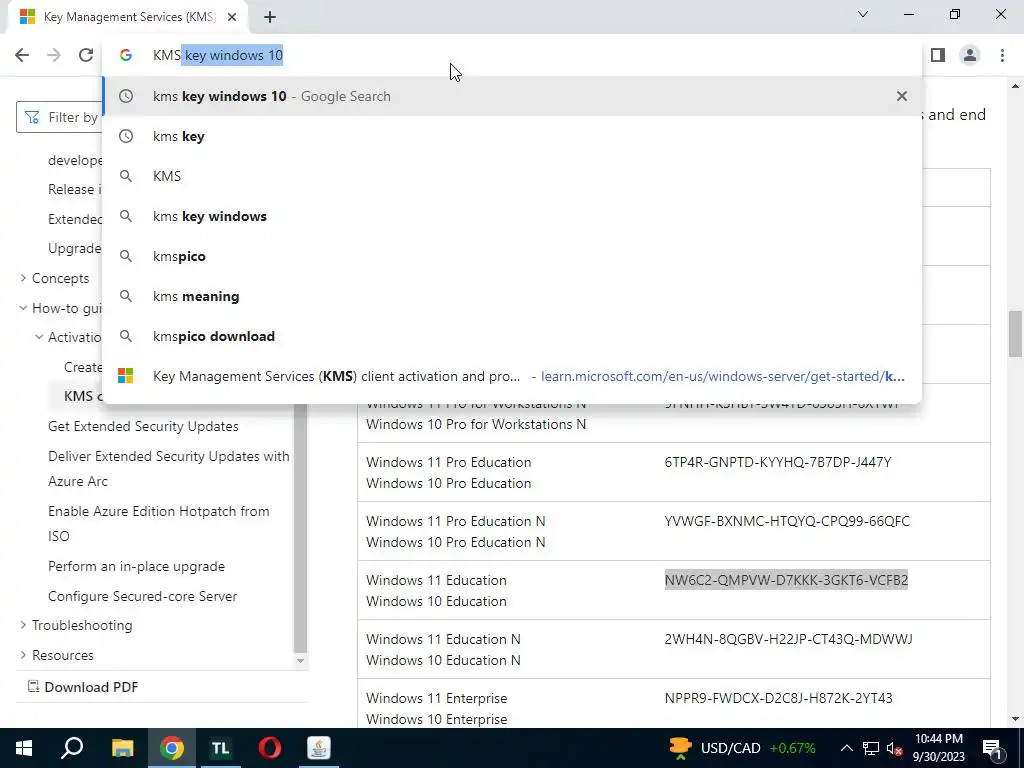Open a new browser tab
The width and height of the screenshot is (1024, 768).
tap(270, 17)
